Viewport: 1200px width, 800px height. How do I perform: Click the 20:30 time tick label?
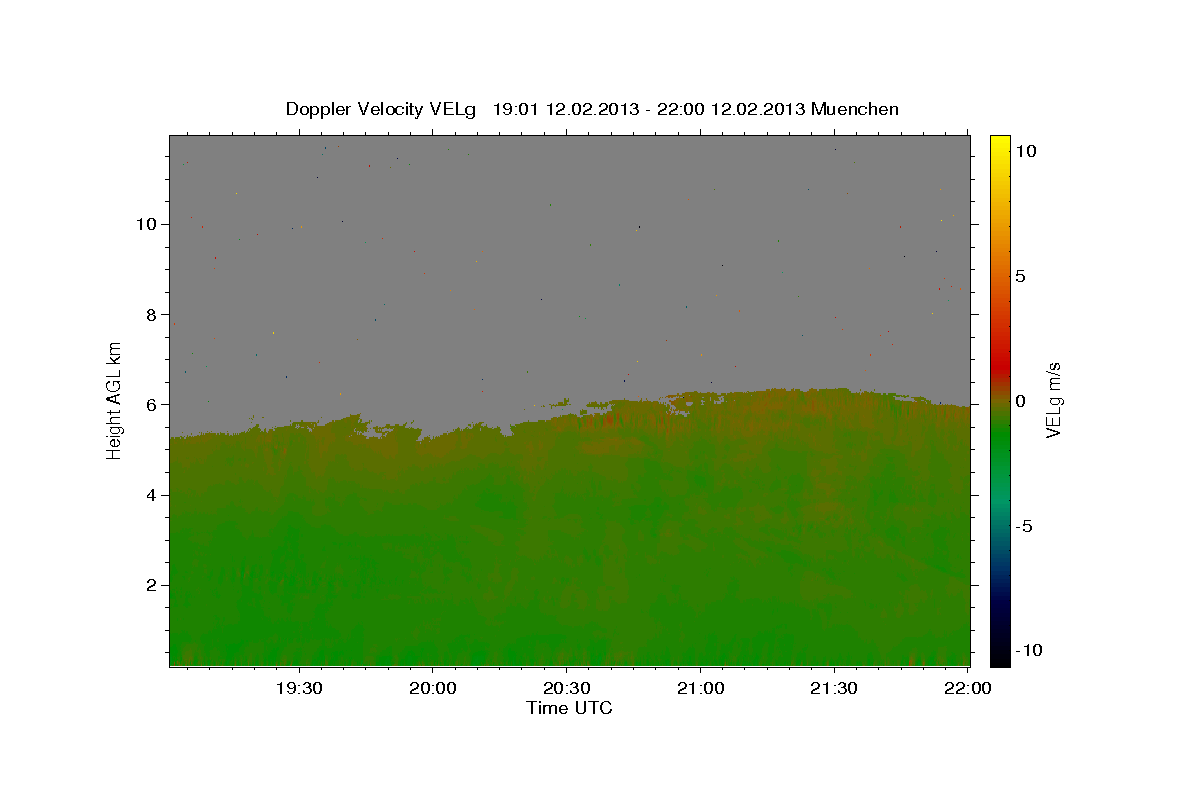(x=566, y=688)
